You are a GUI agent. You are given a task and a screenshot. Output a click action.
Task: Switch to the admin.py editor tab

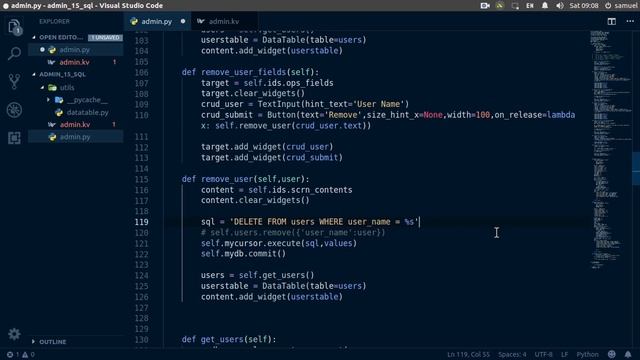point(157,21)
